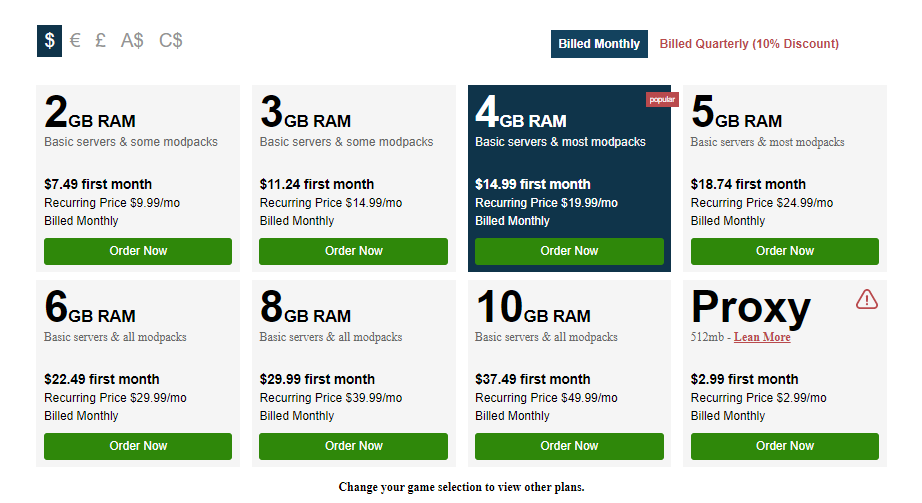The image size is (922, 503).
Task: Order the 6GB RAM plan
Action: pos(138,446)
